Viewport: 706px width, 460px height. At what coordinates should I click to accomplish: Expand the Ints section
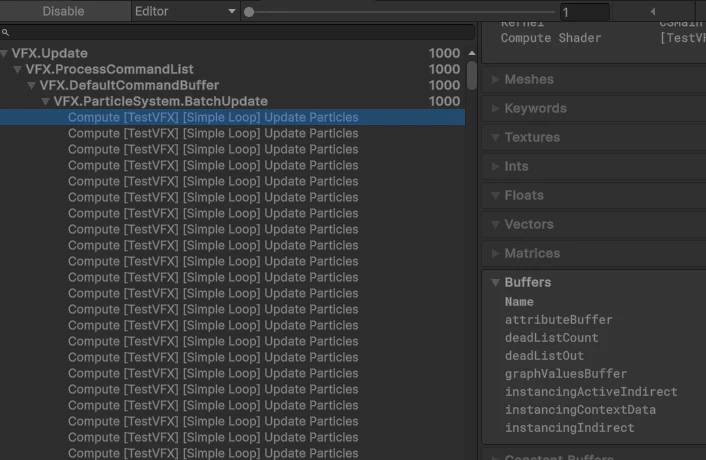(x=495, y=167)
